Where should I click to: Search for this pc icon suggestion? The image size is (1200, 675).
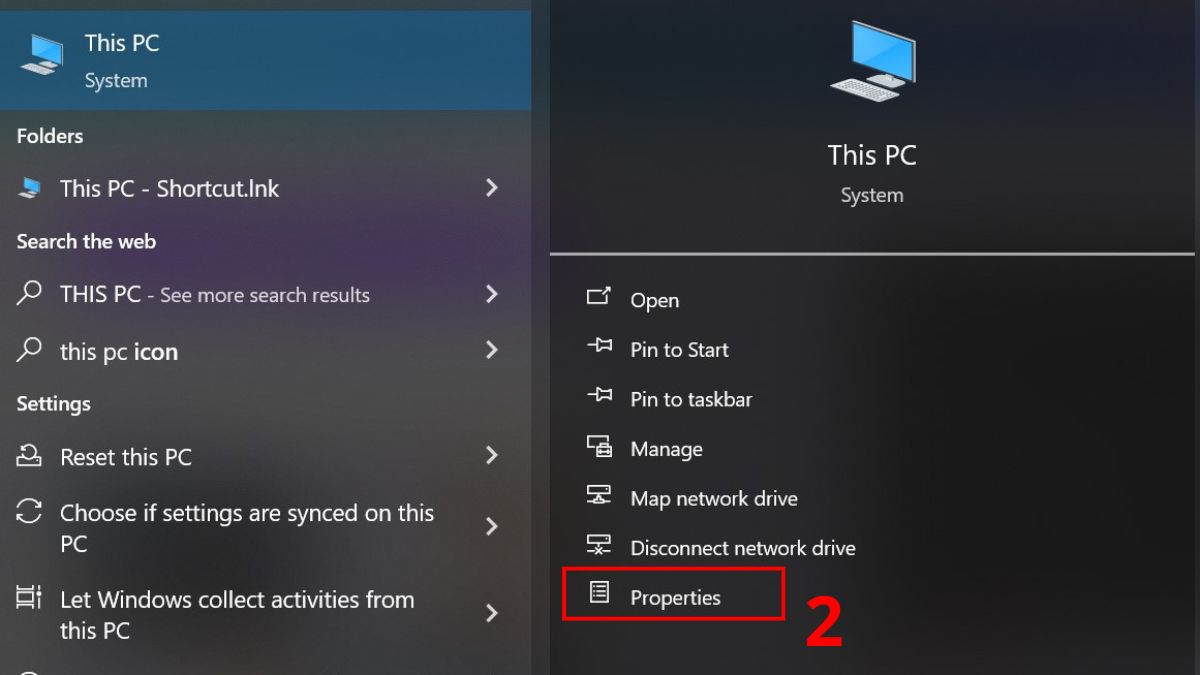point(119,351)
